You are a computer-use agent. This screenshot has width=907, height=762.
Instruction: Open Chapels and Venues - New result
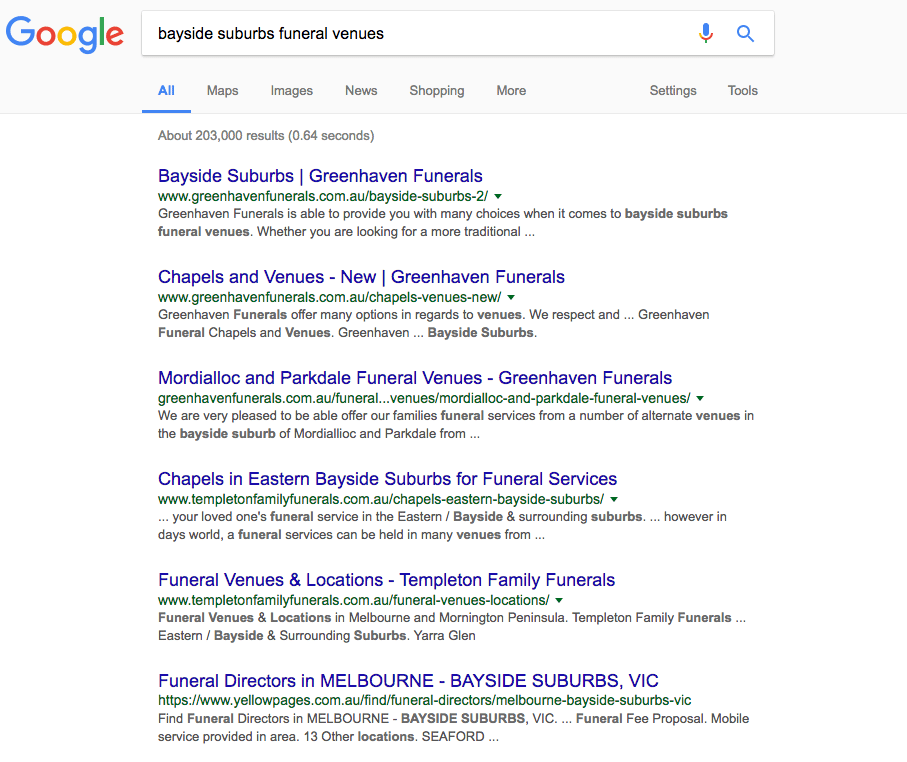[361, 277]
